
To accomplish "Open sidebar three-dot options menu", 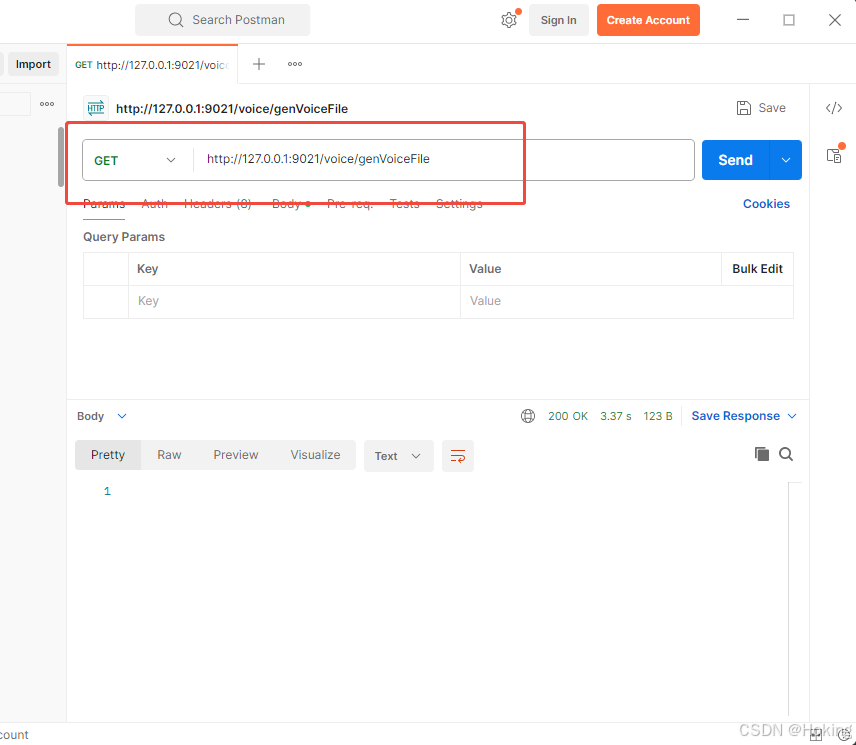I will pyautogui.click(x=47, y=104).
